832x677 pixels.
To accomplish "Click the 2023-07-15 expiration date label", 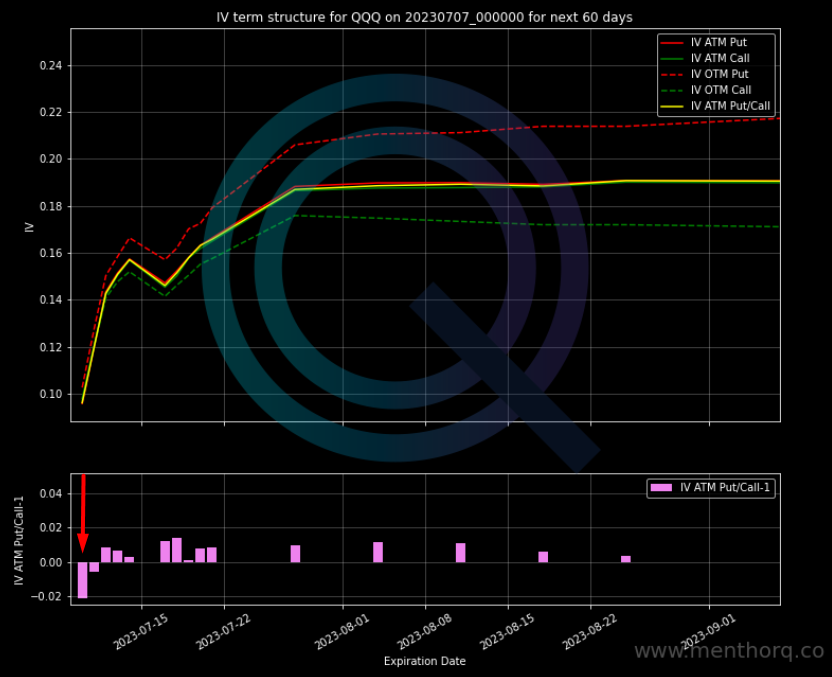I will (141, 631).
